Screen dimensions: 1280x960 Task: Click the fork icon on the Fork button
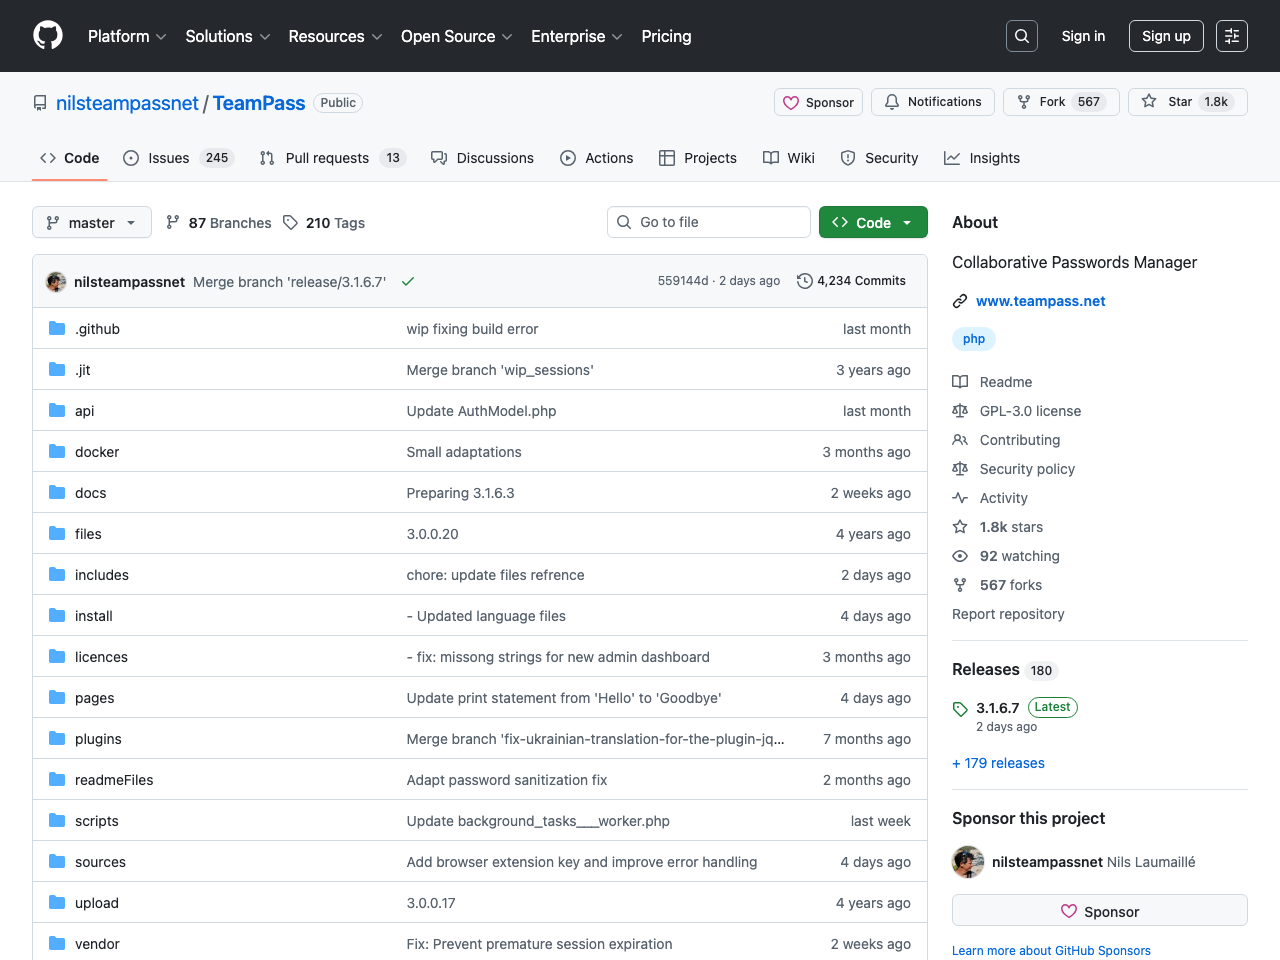coord(1024,101)
